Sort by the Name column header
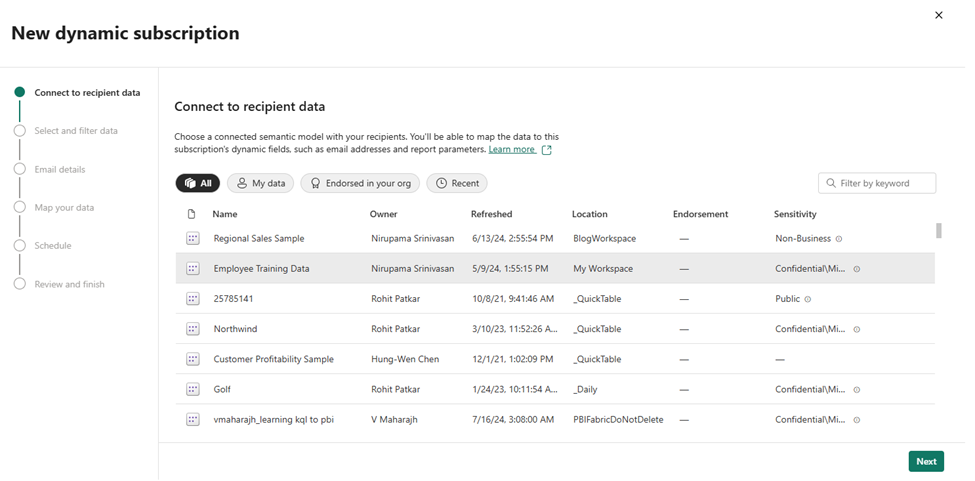975x481 pixels. pyautogui.click(x=224, y=214)
